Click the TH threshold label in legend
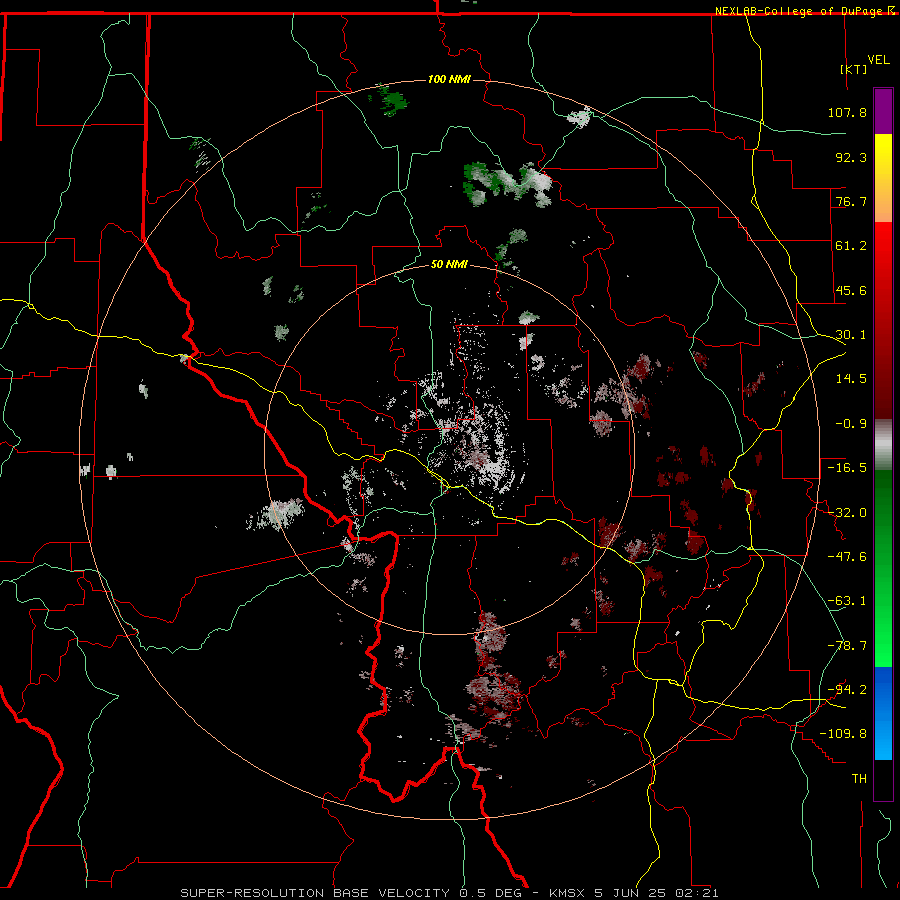Image resolution: width=900 pixels, height=900 pixels. pos(859,778)
